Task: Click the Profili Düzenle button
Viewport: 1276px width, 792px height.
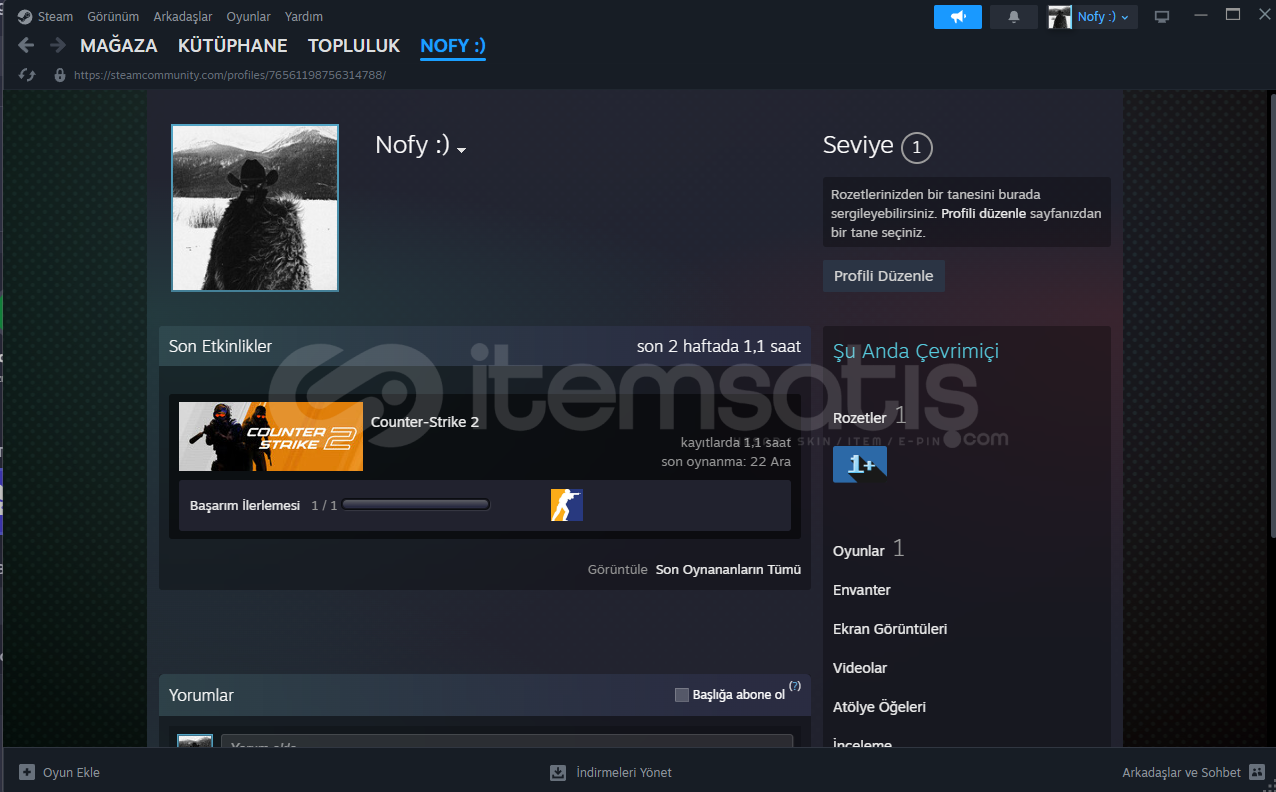Action: [883, 276]
